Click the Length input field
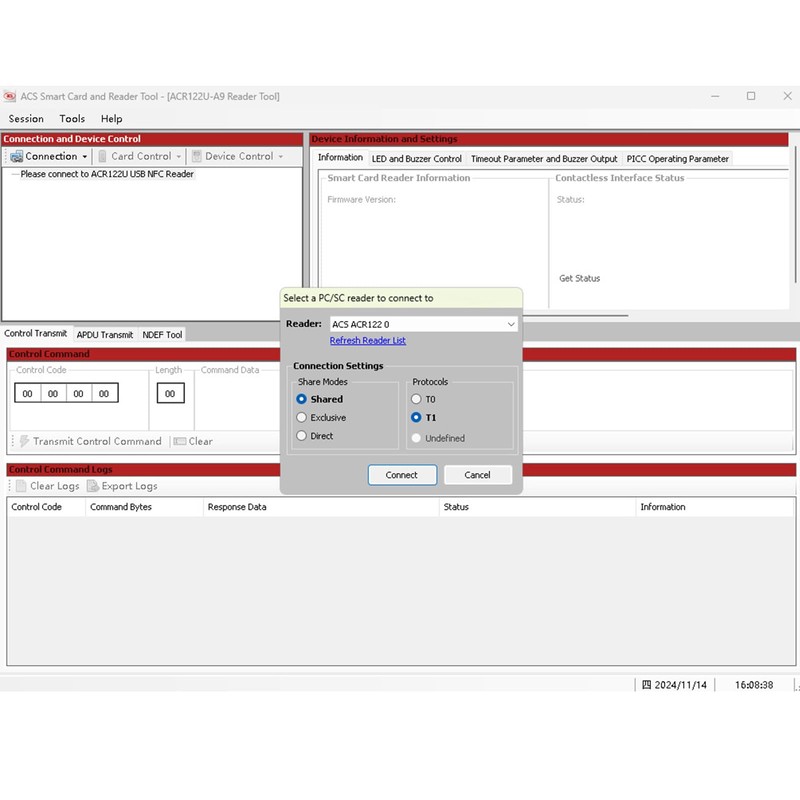 (170, 394)
